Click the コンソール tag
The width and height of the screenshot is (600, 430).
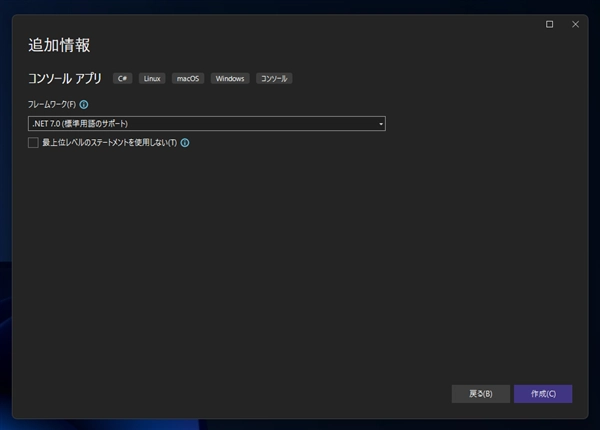pos(274,78)
